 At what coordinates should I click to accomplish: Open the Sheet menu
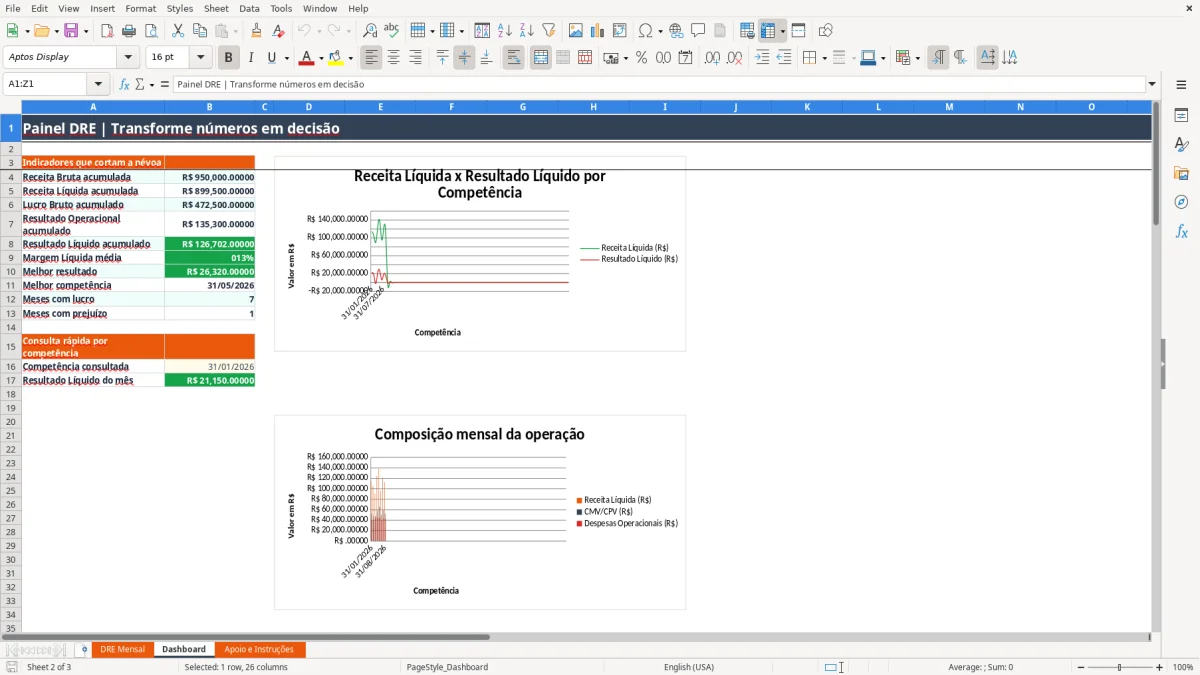pyautogui.click(x=216, y=8)
